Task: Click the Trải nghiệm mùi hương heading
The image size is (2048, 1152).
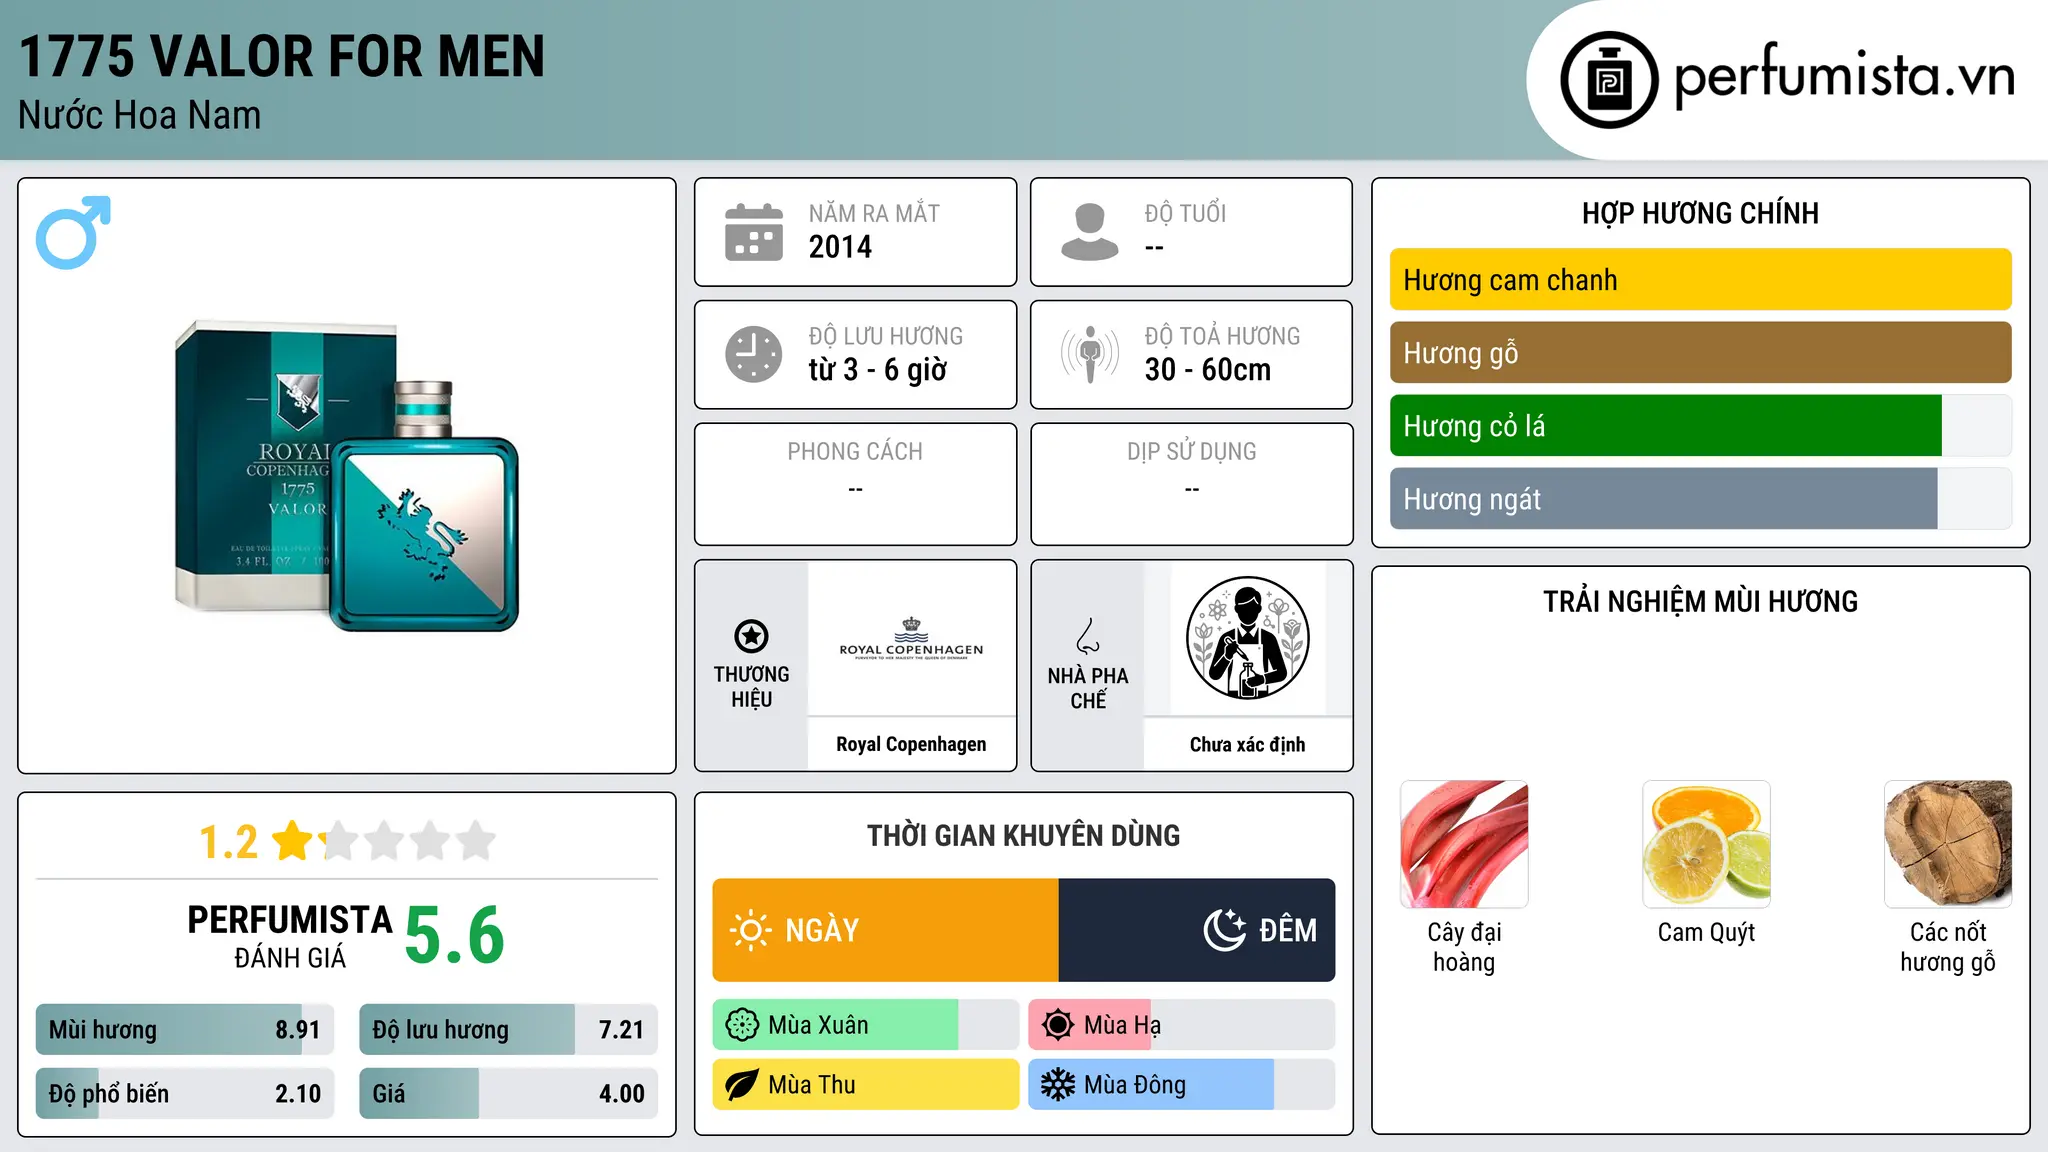Action: [1700, 601]
